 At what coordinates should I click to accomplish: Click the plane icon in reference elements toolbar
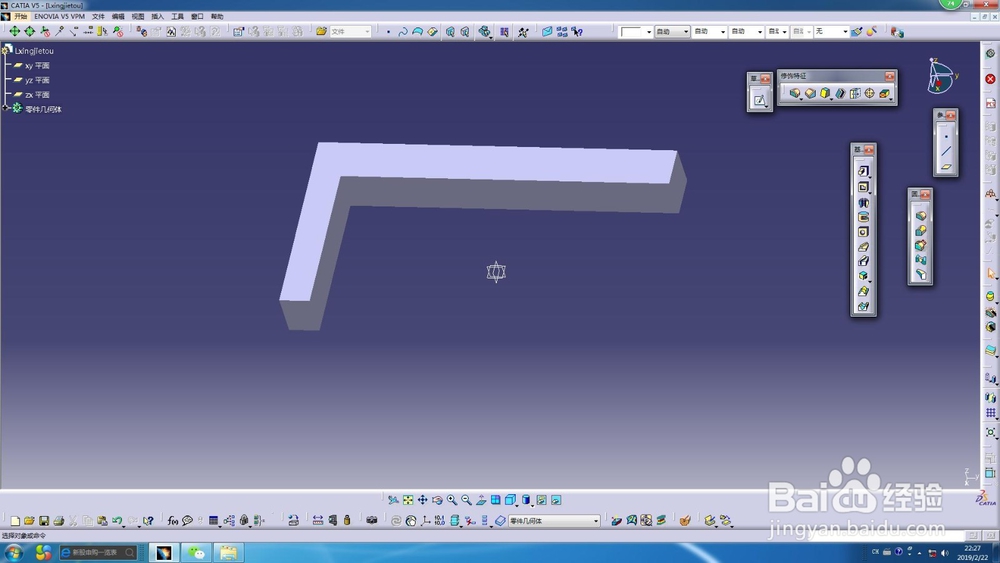(946, 166)
